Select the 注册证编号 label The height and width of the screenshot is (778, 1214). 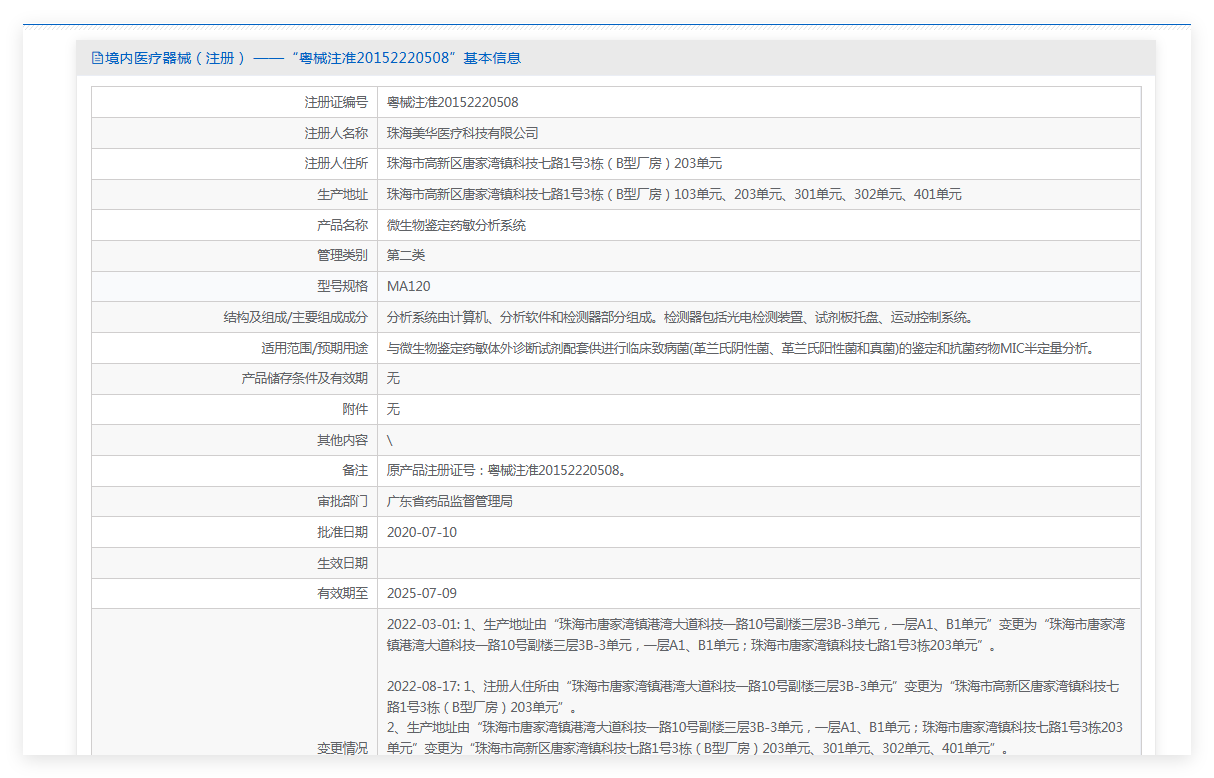click(x=336, y=102)
